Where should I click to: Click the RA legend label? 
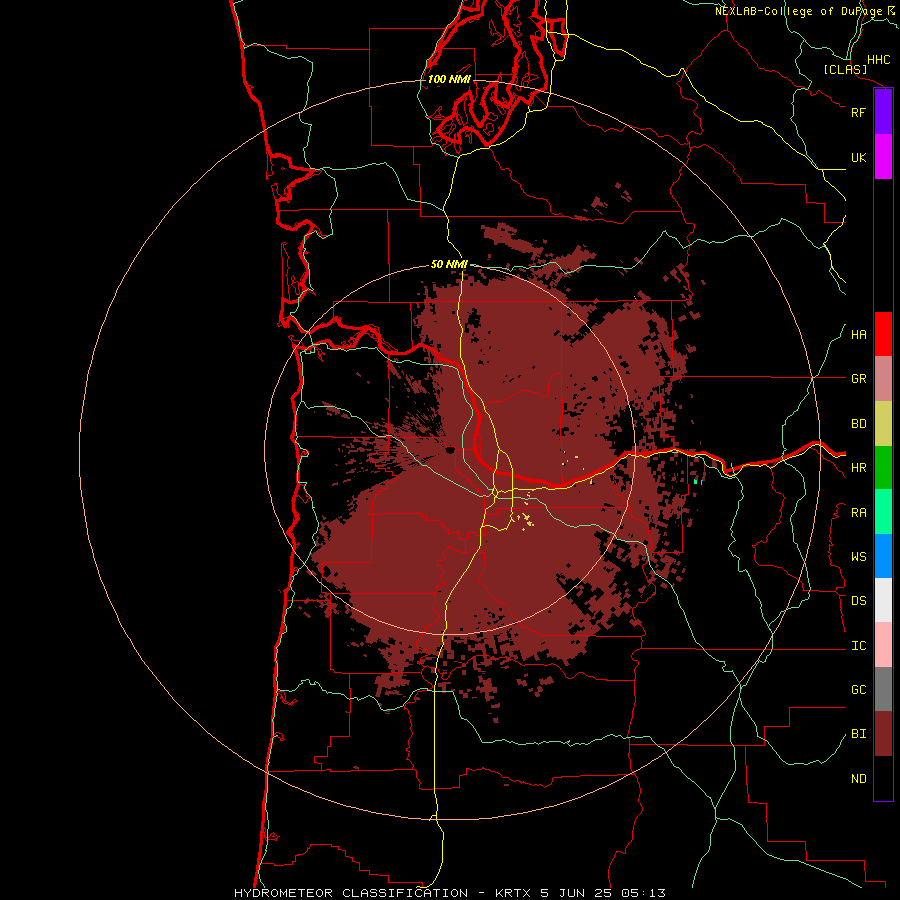[x=858, y=513]
